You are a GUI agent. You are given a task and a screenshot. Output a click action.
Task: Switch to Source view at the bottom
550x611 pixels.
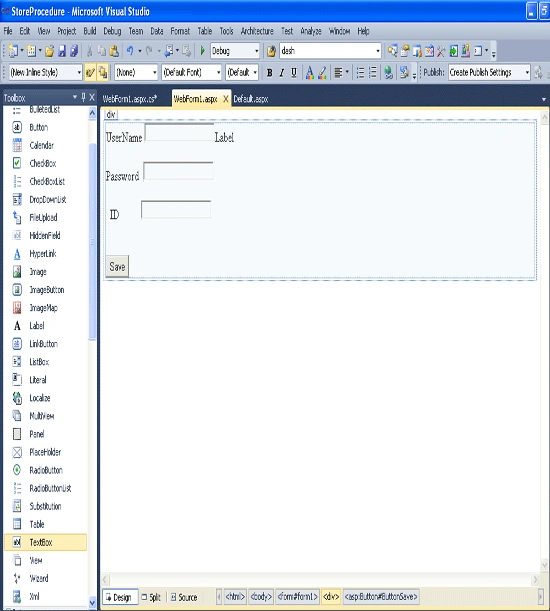pyautogui.click(x=184, y=597)
